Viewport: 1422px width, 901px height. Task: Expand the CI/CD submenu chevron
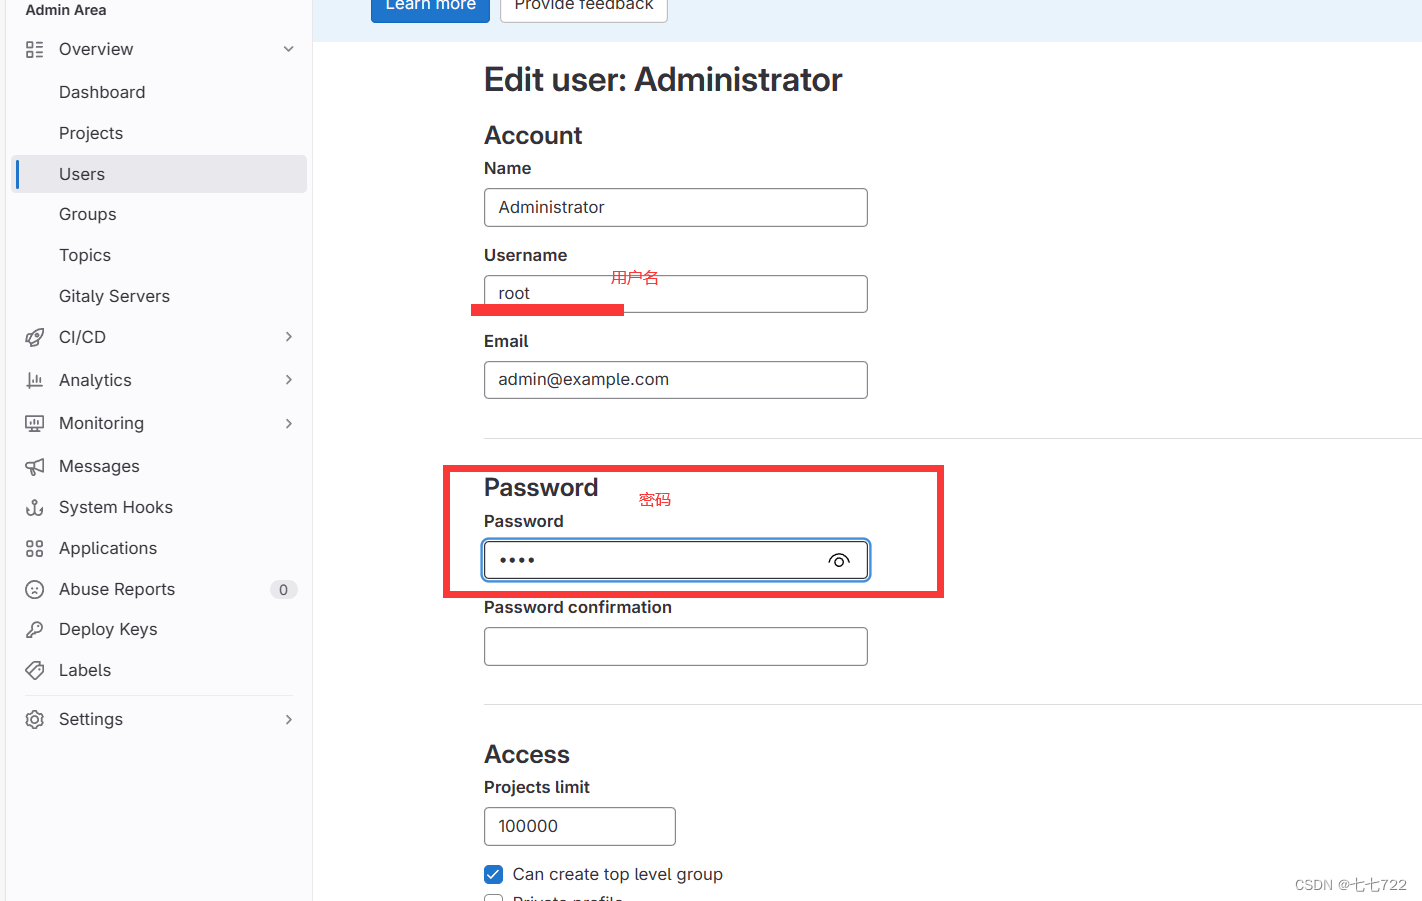point(289,337)
